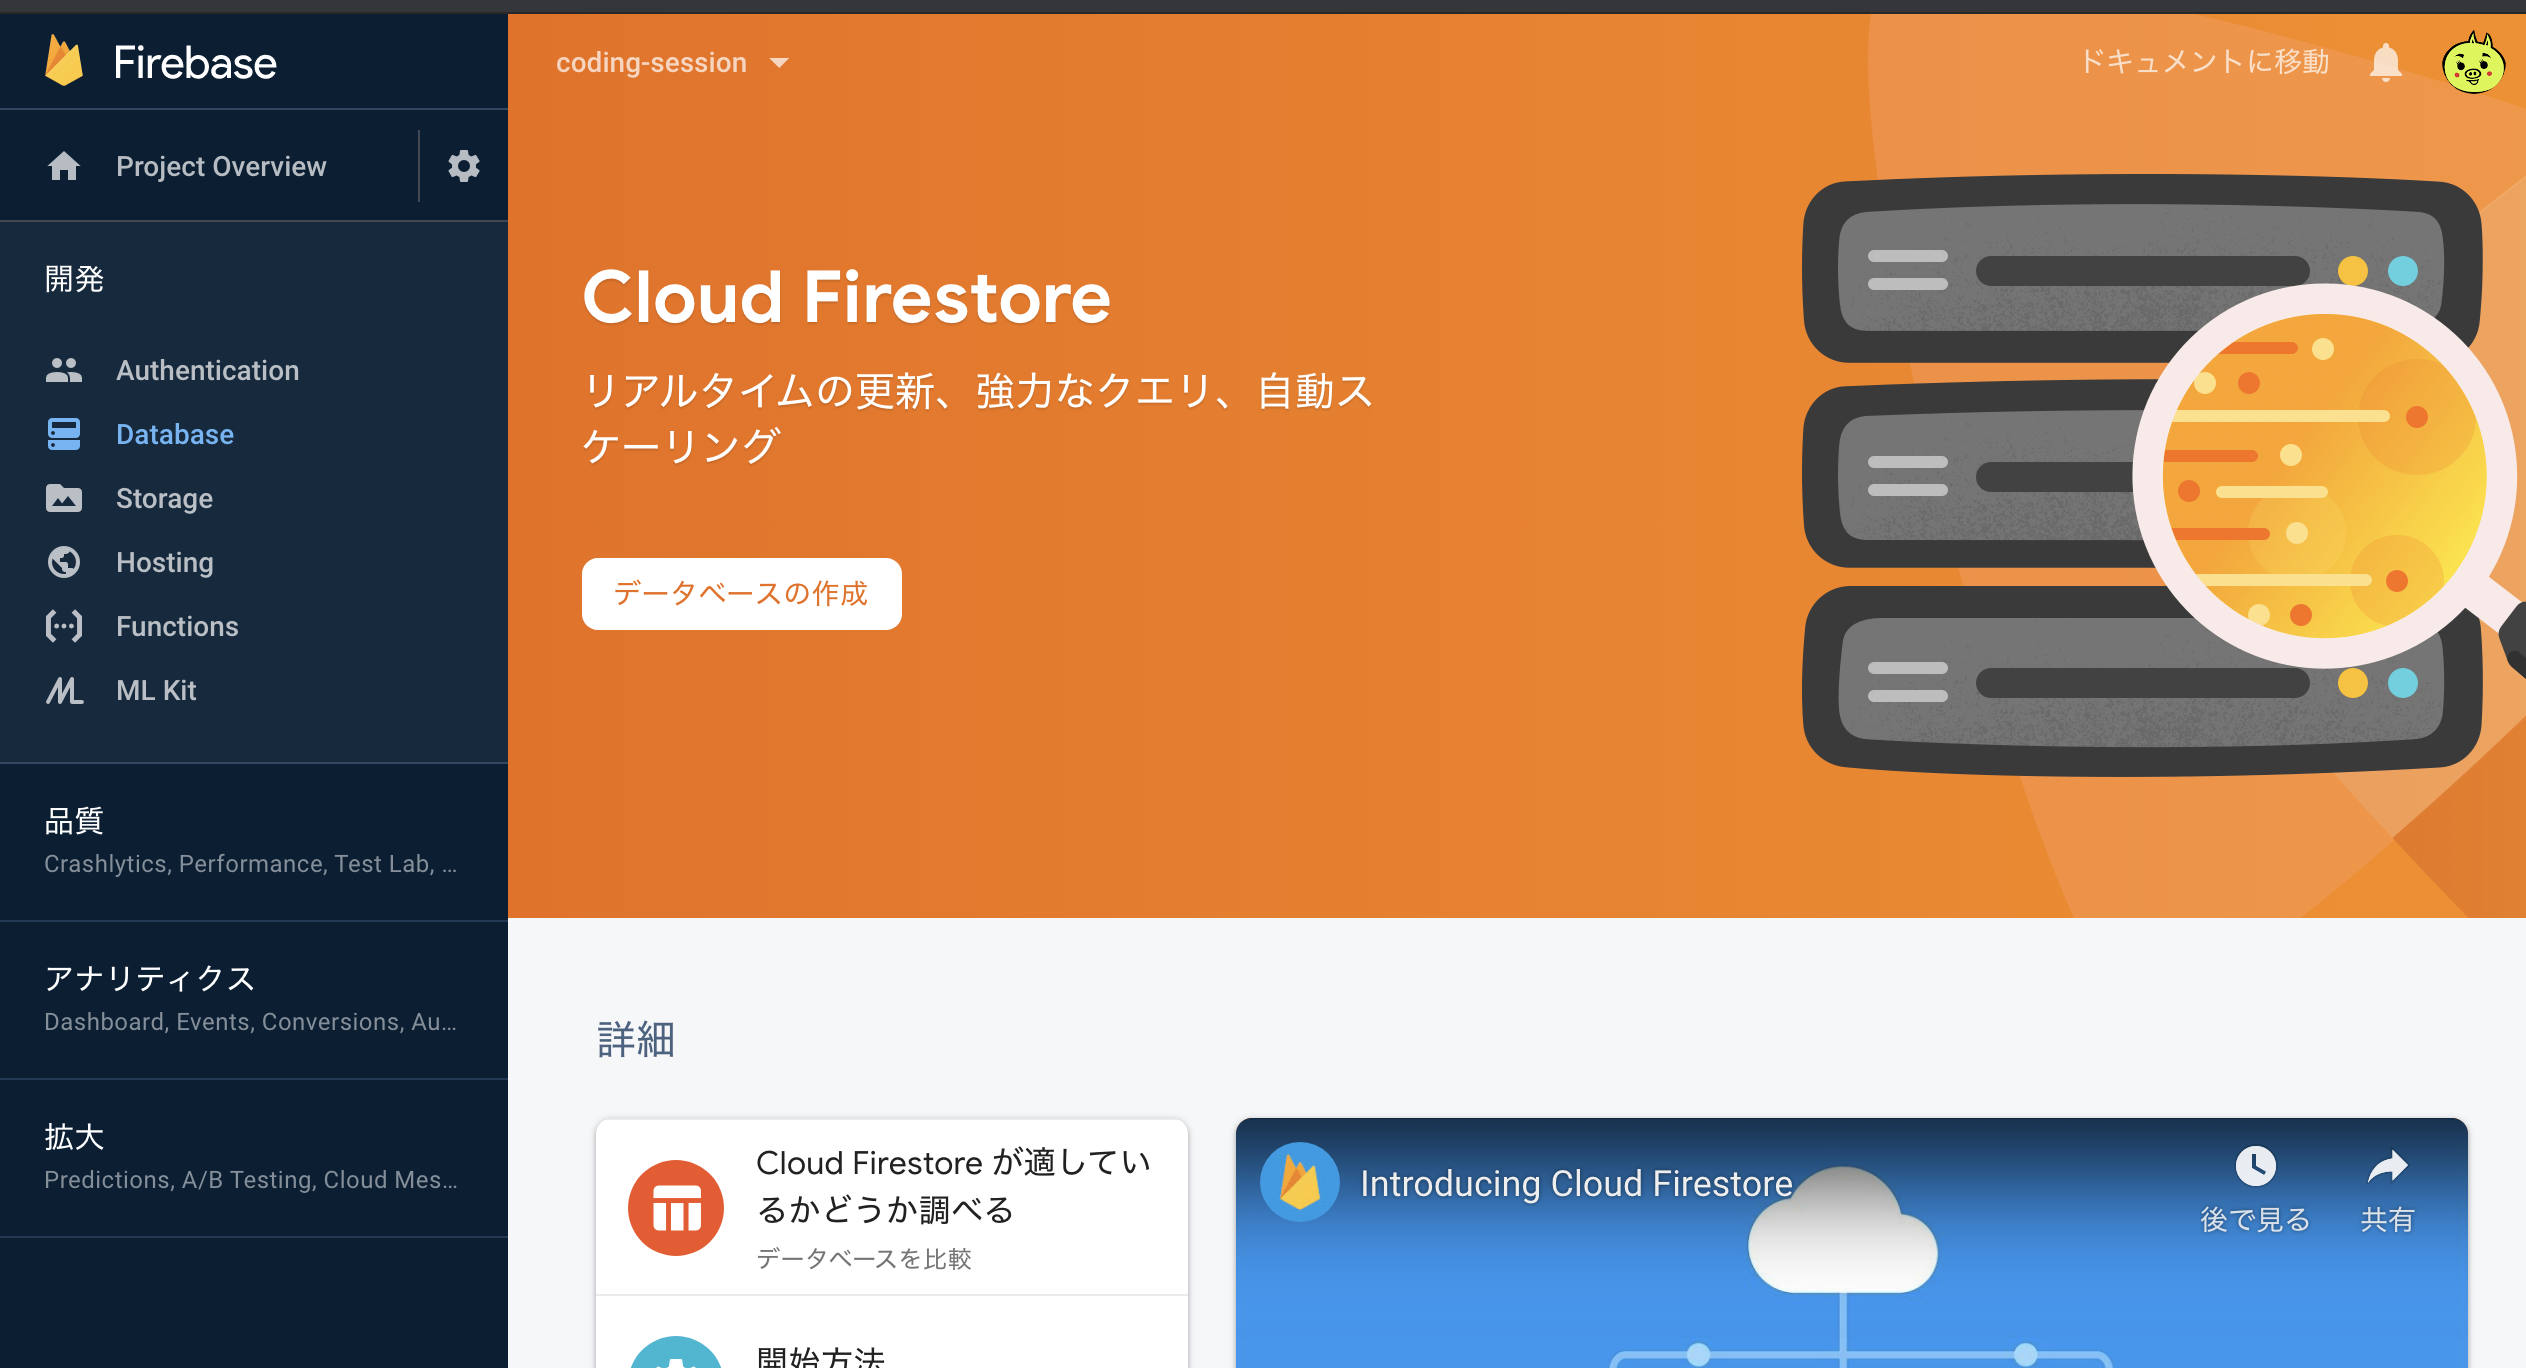The height and width of the screenshot is (1368, 2526).
Task: Click the Hosting globe icon
Action: [x=64, y=562]
